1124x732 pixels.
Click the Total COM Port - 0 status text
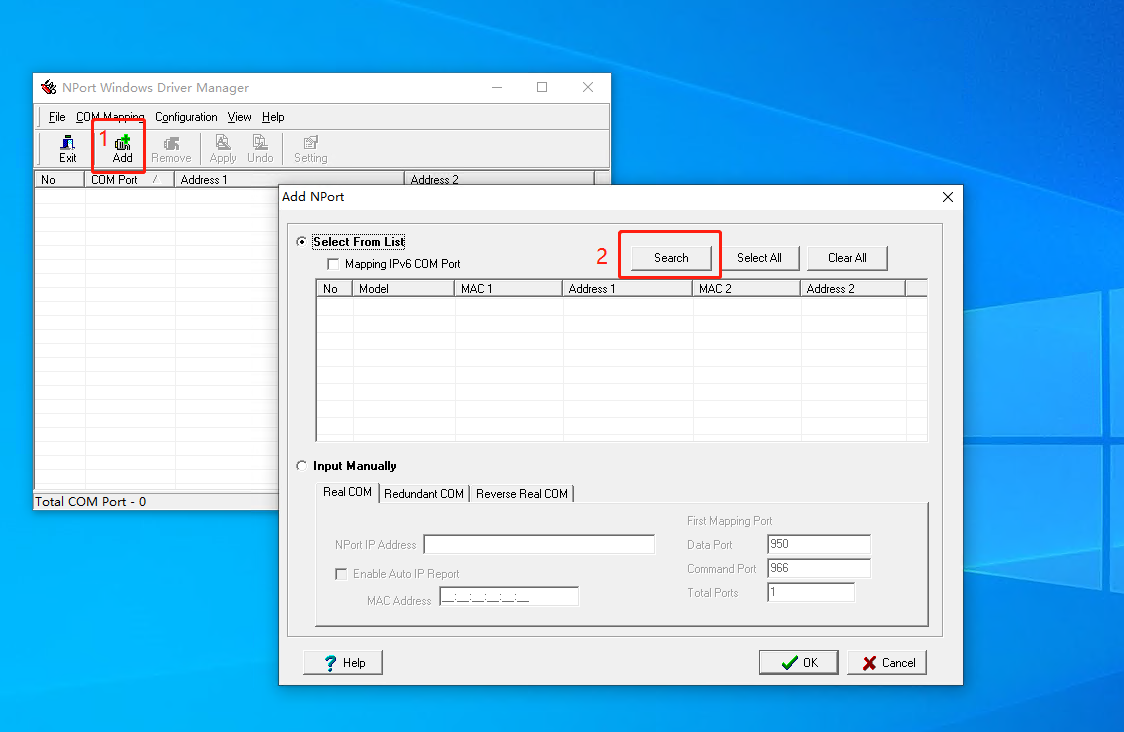tap(91, 502)
